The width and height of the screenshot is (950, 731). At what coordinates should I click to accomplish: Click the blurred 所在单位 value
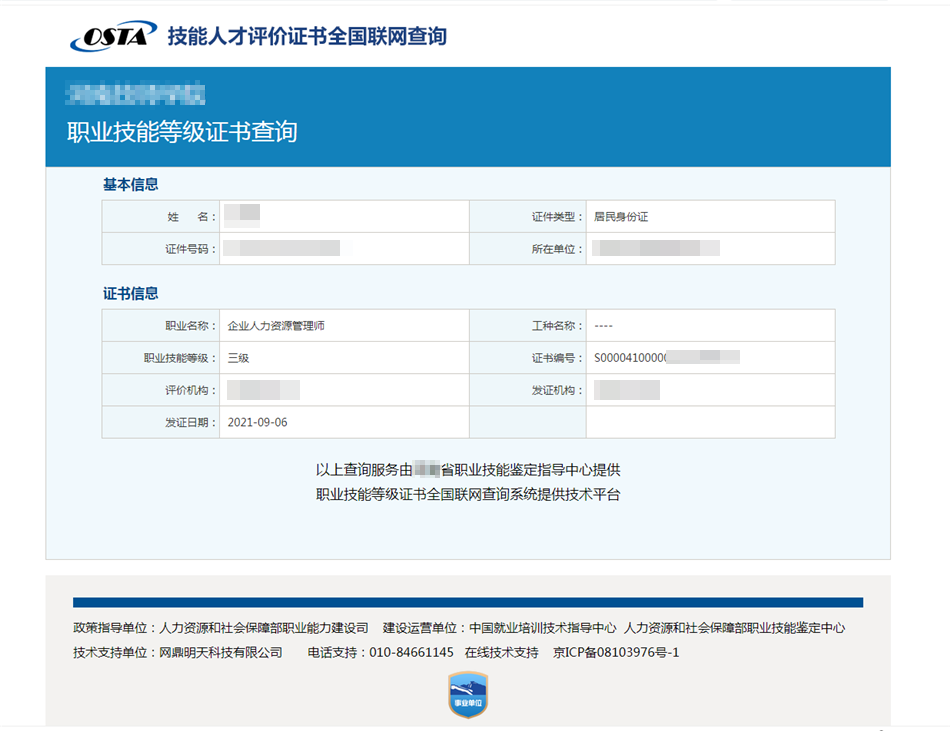tap(655, 249)
